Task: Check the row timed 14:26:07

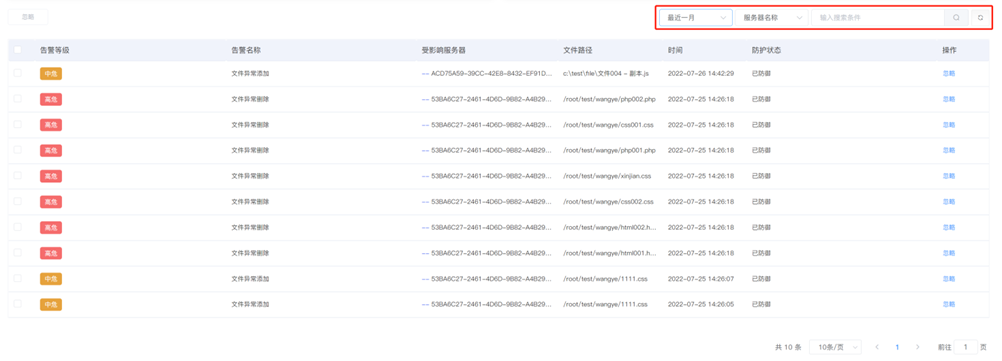Action: [x=17, y=279]
